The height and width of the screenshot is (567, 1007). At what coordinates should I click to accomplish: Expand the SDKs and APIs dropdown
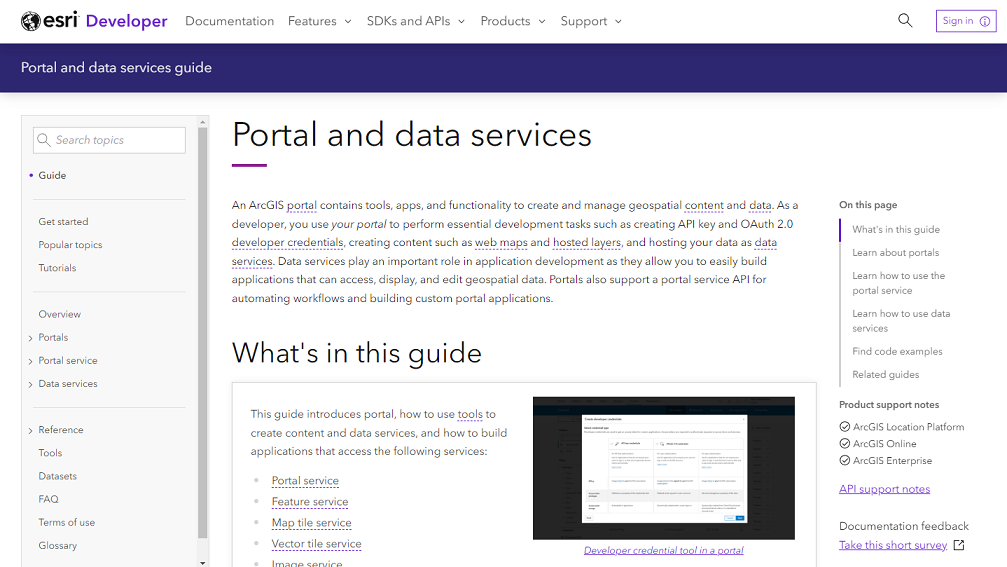(x=416, y=21)
